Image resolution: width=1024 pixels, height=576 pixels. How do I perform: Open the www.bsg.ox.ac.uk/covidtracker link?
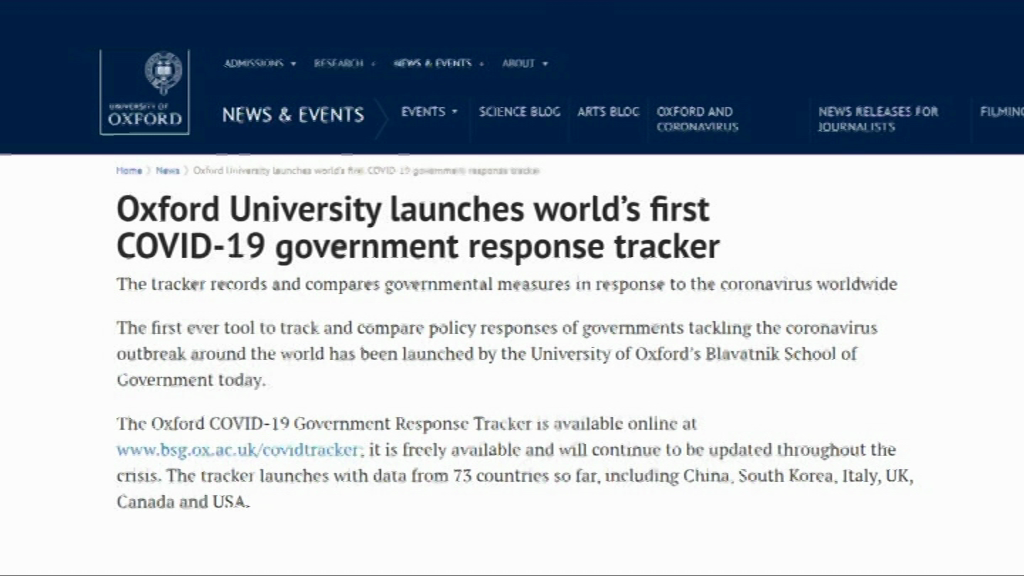point(238,450)
